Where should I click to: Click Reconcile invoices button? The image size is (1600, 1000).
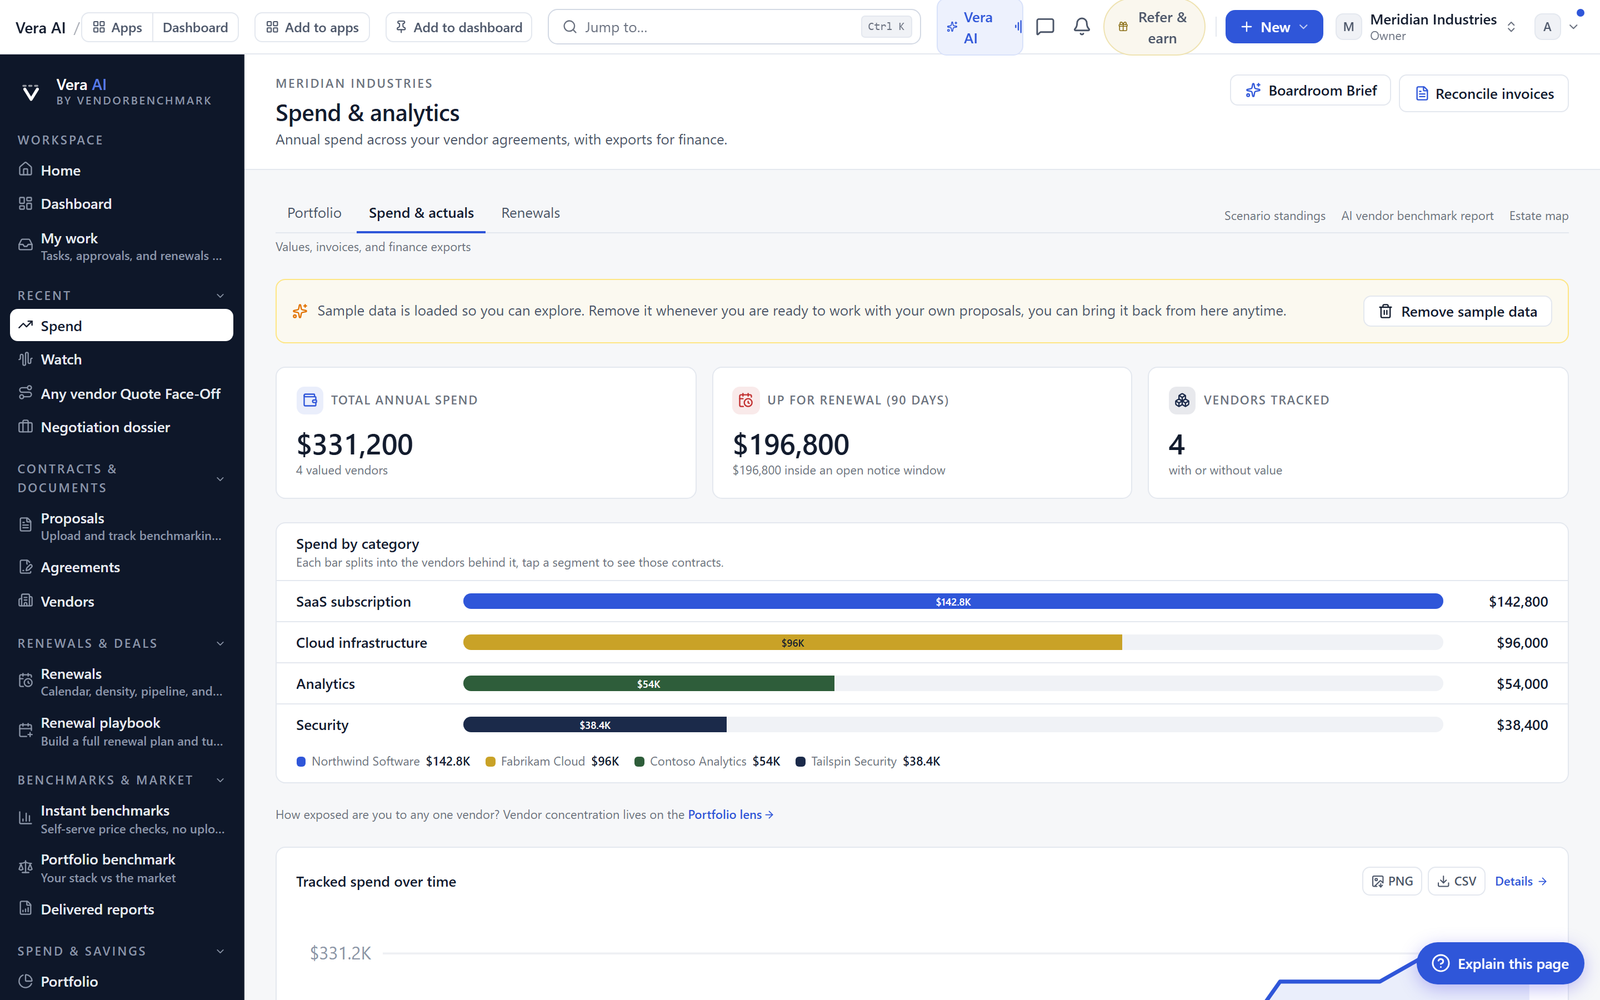[x=1483, y=93]
